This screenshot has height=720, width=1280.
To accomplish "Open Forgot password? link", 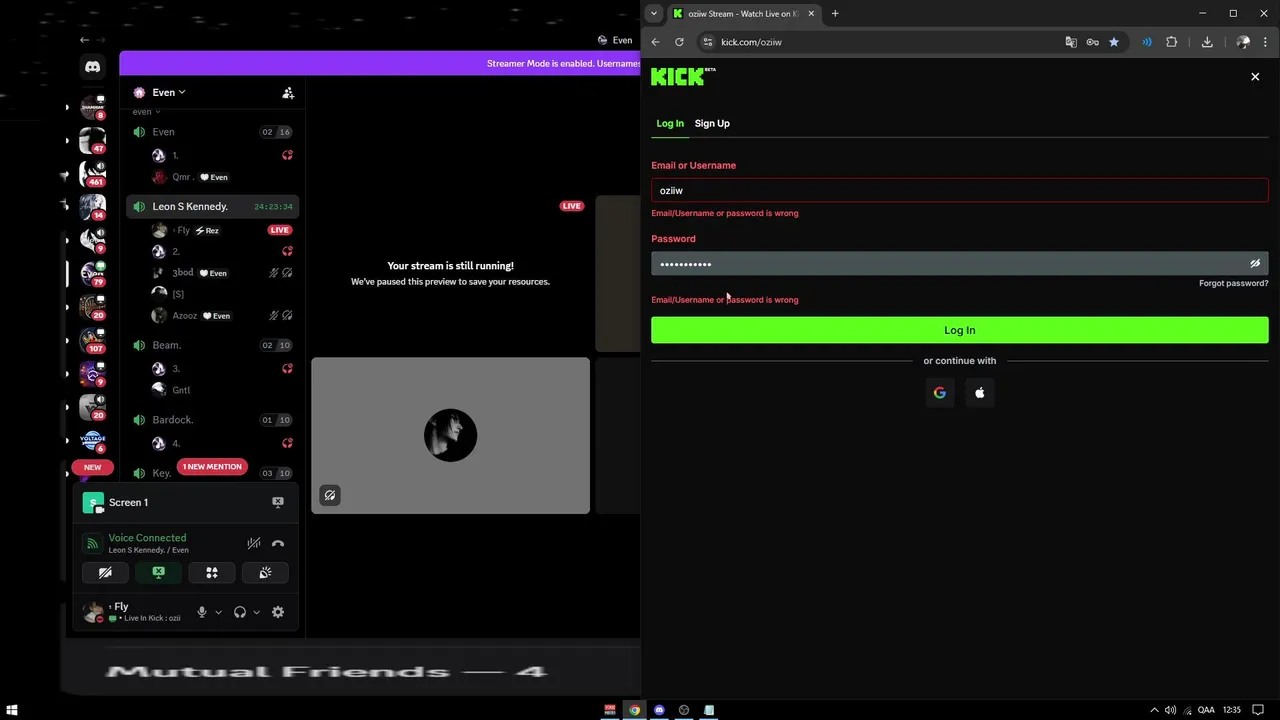I will [x=1234, y=283].
